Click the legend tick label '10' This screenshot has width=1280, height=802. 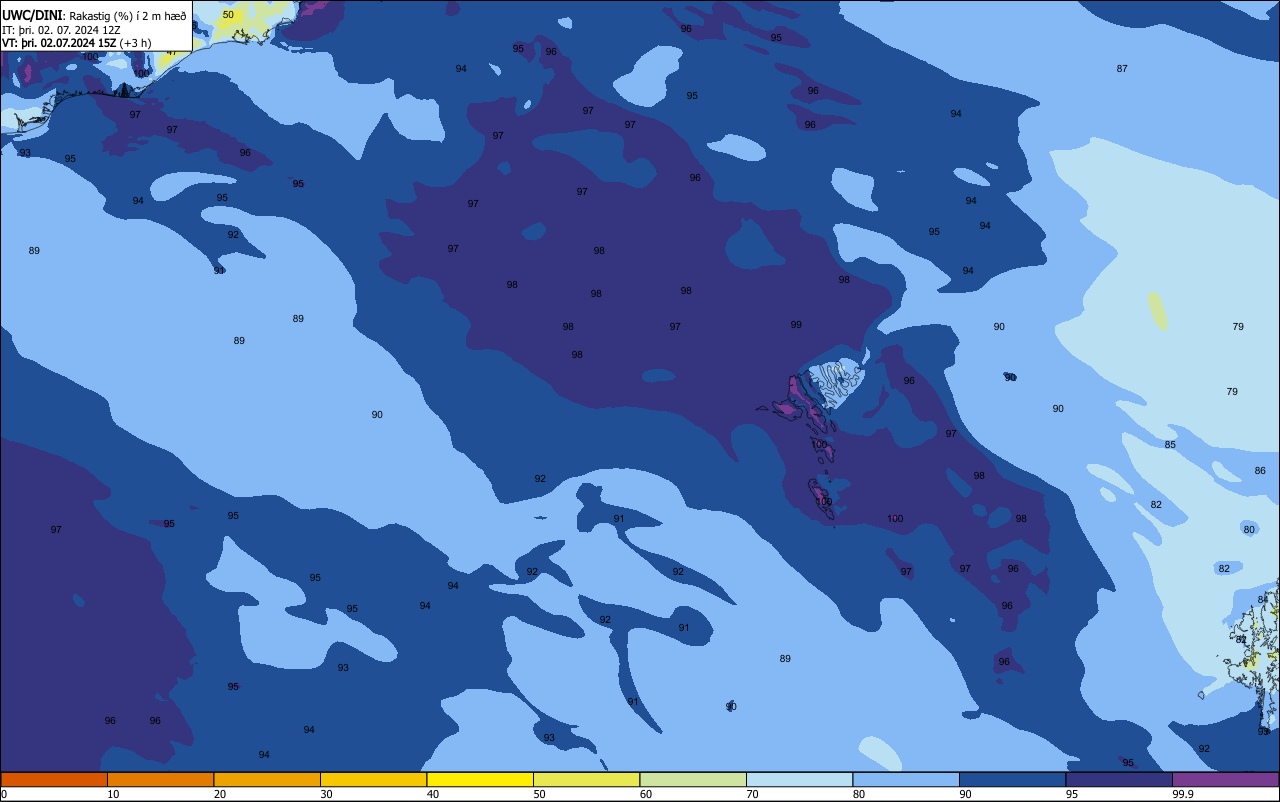(x=113, y=794)
